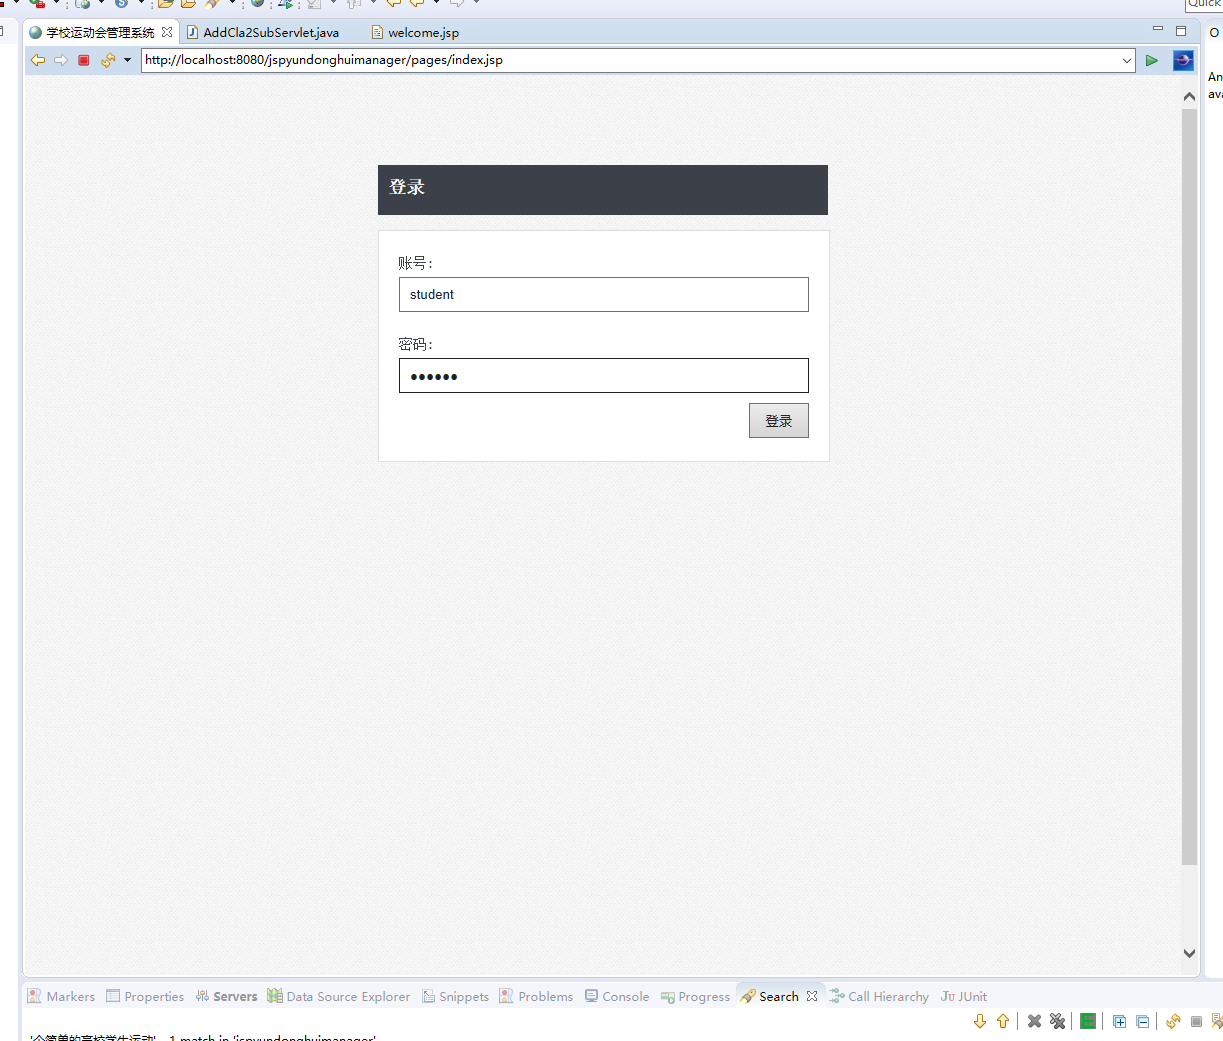1223x1041 pixels.
Task: Expand the URL history dropdown arrow
Action: pos(1127,60)
